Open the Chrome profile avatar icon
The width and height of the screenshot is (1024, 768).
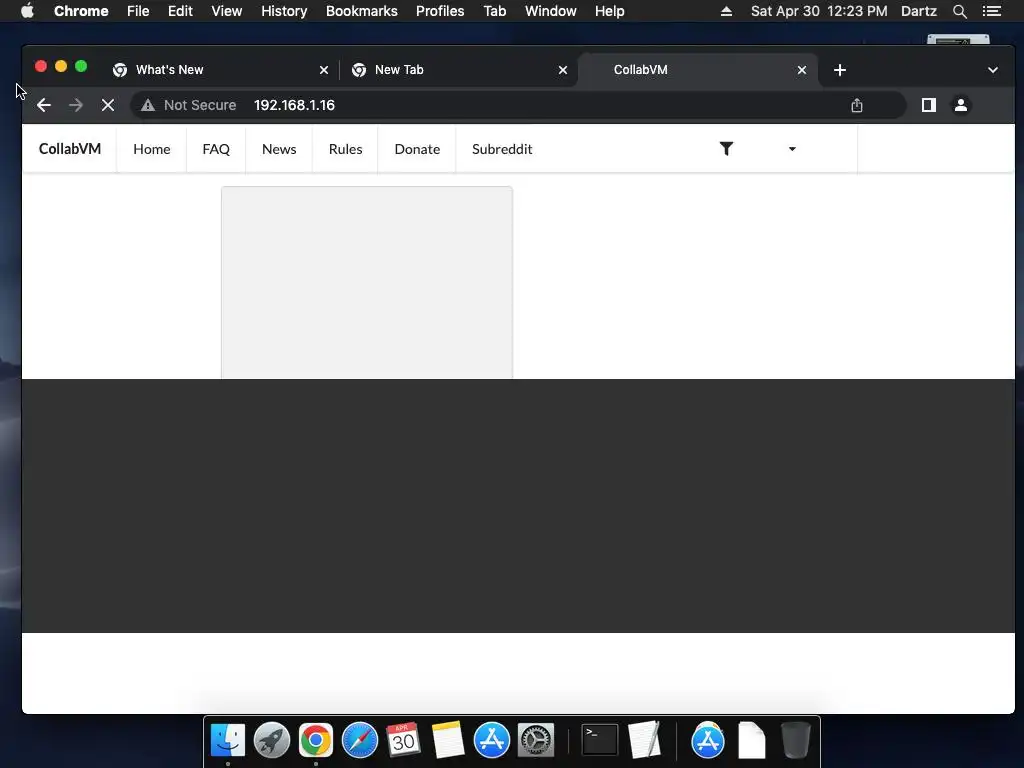coord(961,105)
